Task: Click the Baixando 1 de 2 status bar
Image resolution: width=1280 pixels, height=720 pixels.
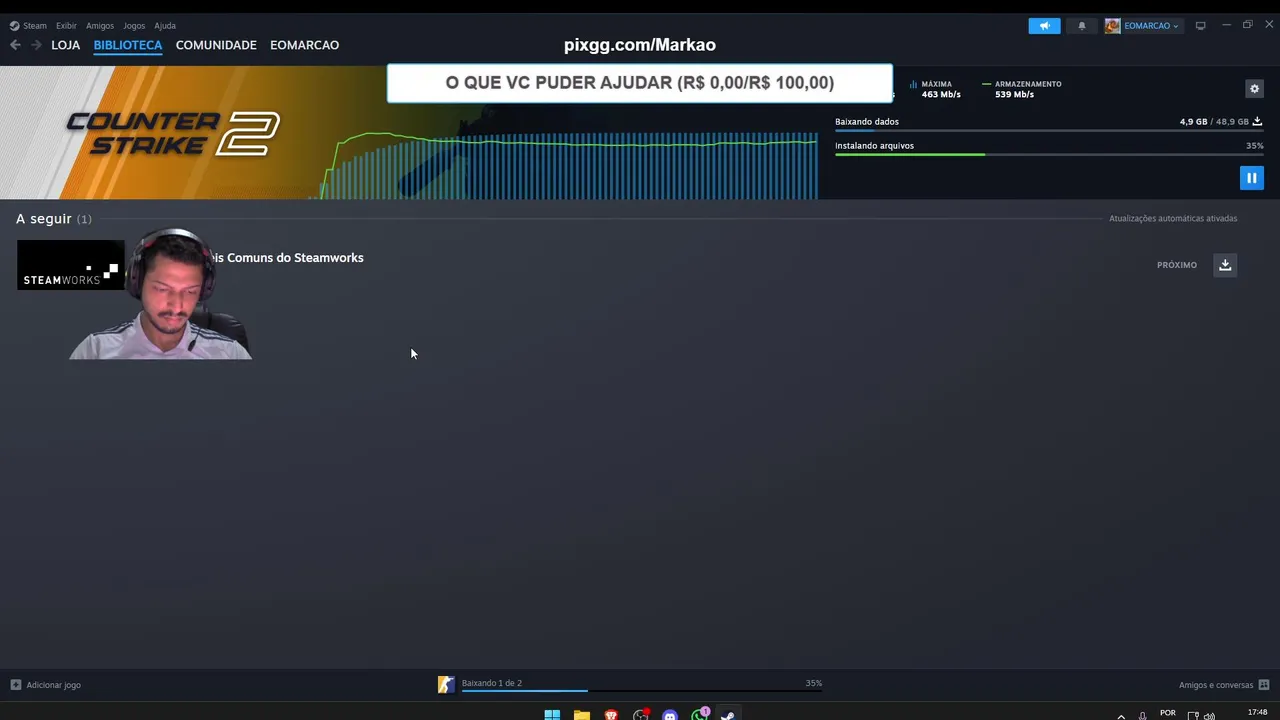Action: coord(640,684)
